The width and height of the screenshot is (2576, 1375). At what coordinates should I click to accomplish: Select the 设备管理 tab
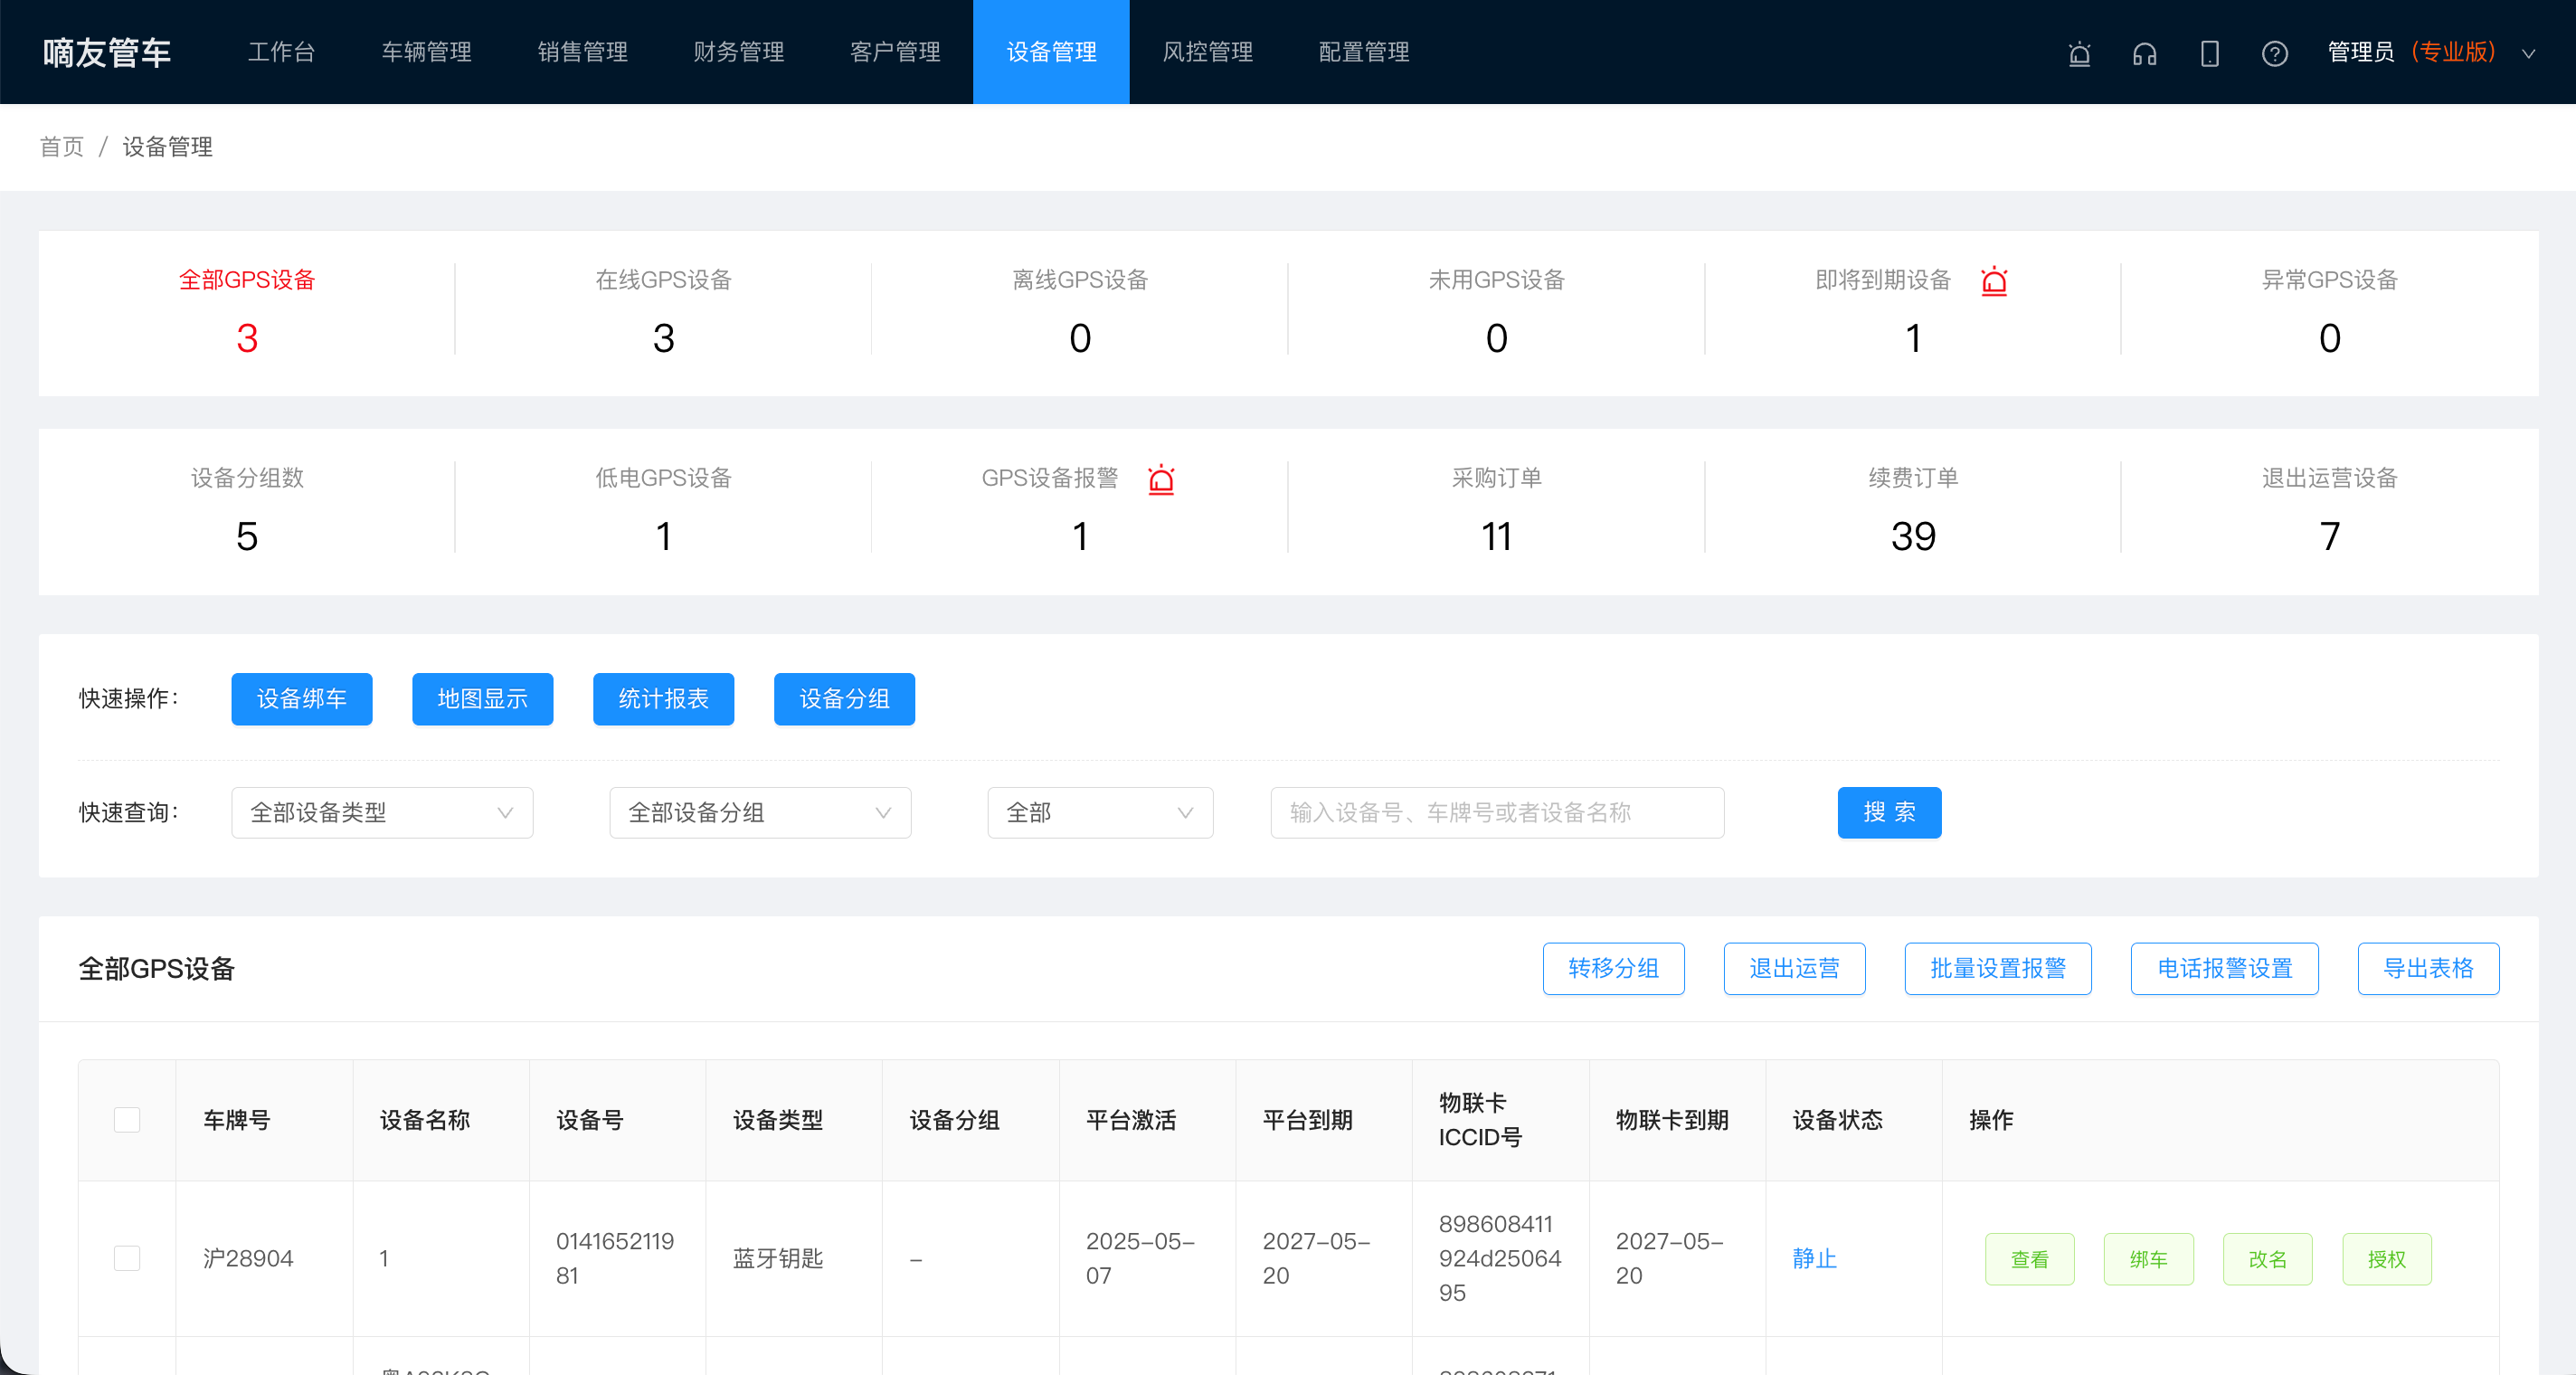pos(1051,52)
